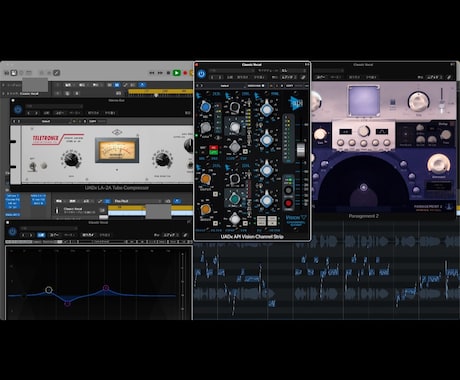Click the LA-2A Peak Reduction knob
This screenshot has width=460, height=380.
(162, 159)
